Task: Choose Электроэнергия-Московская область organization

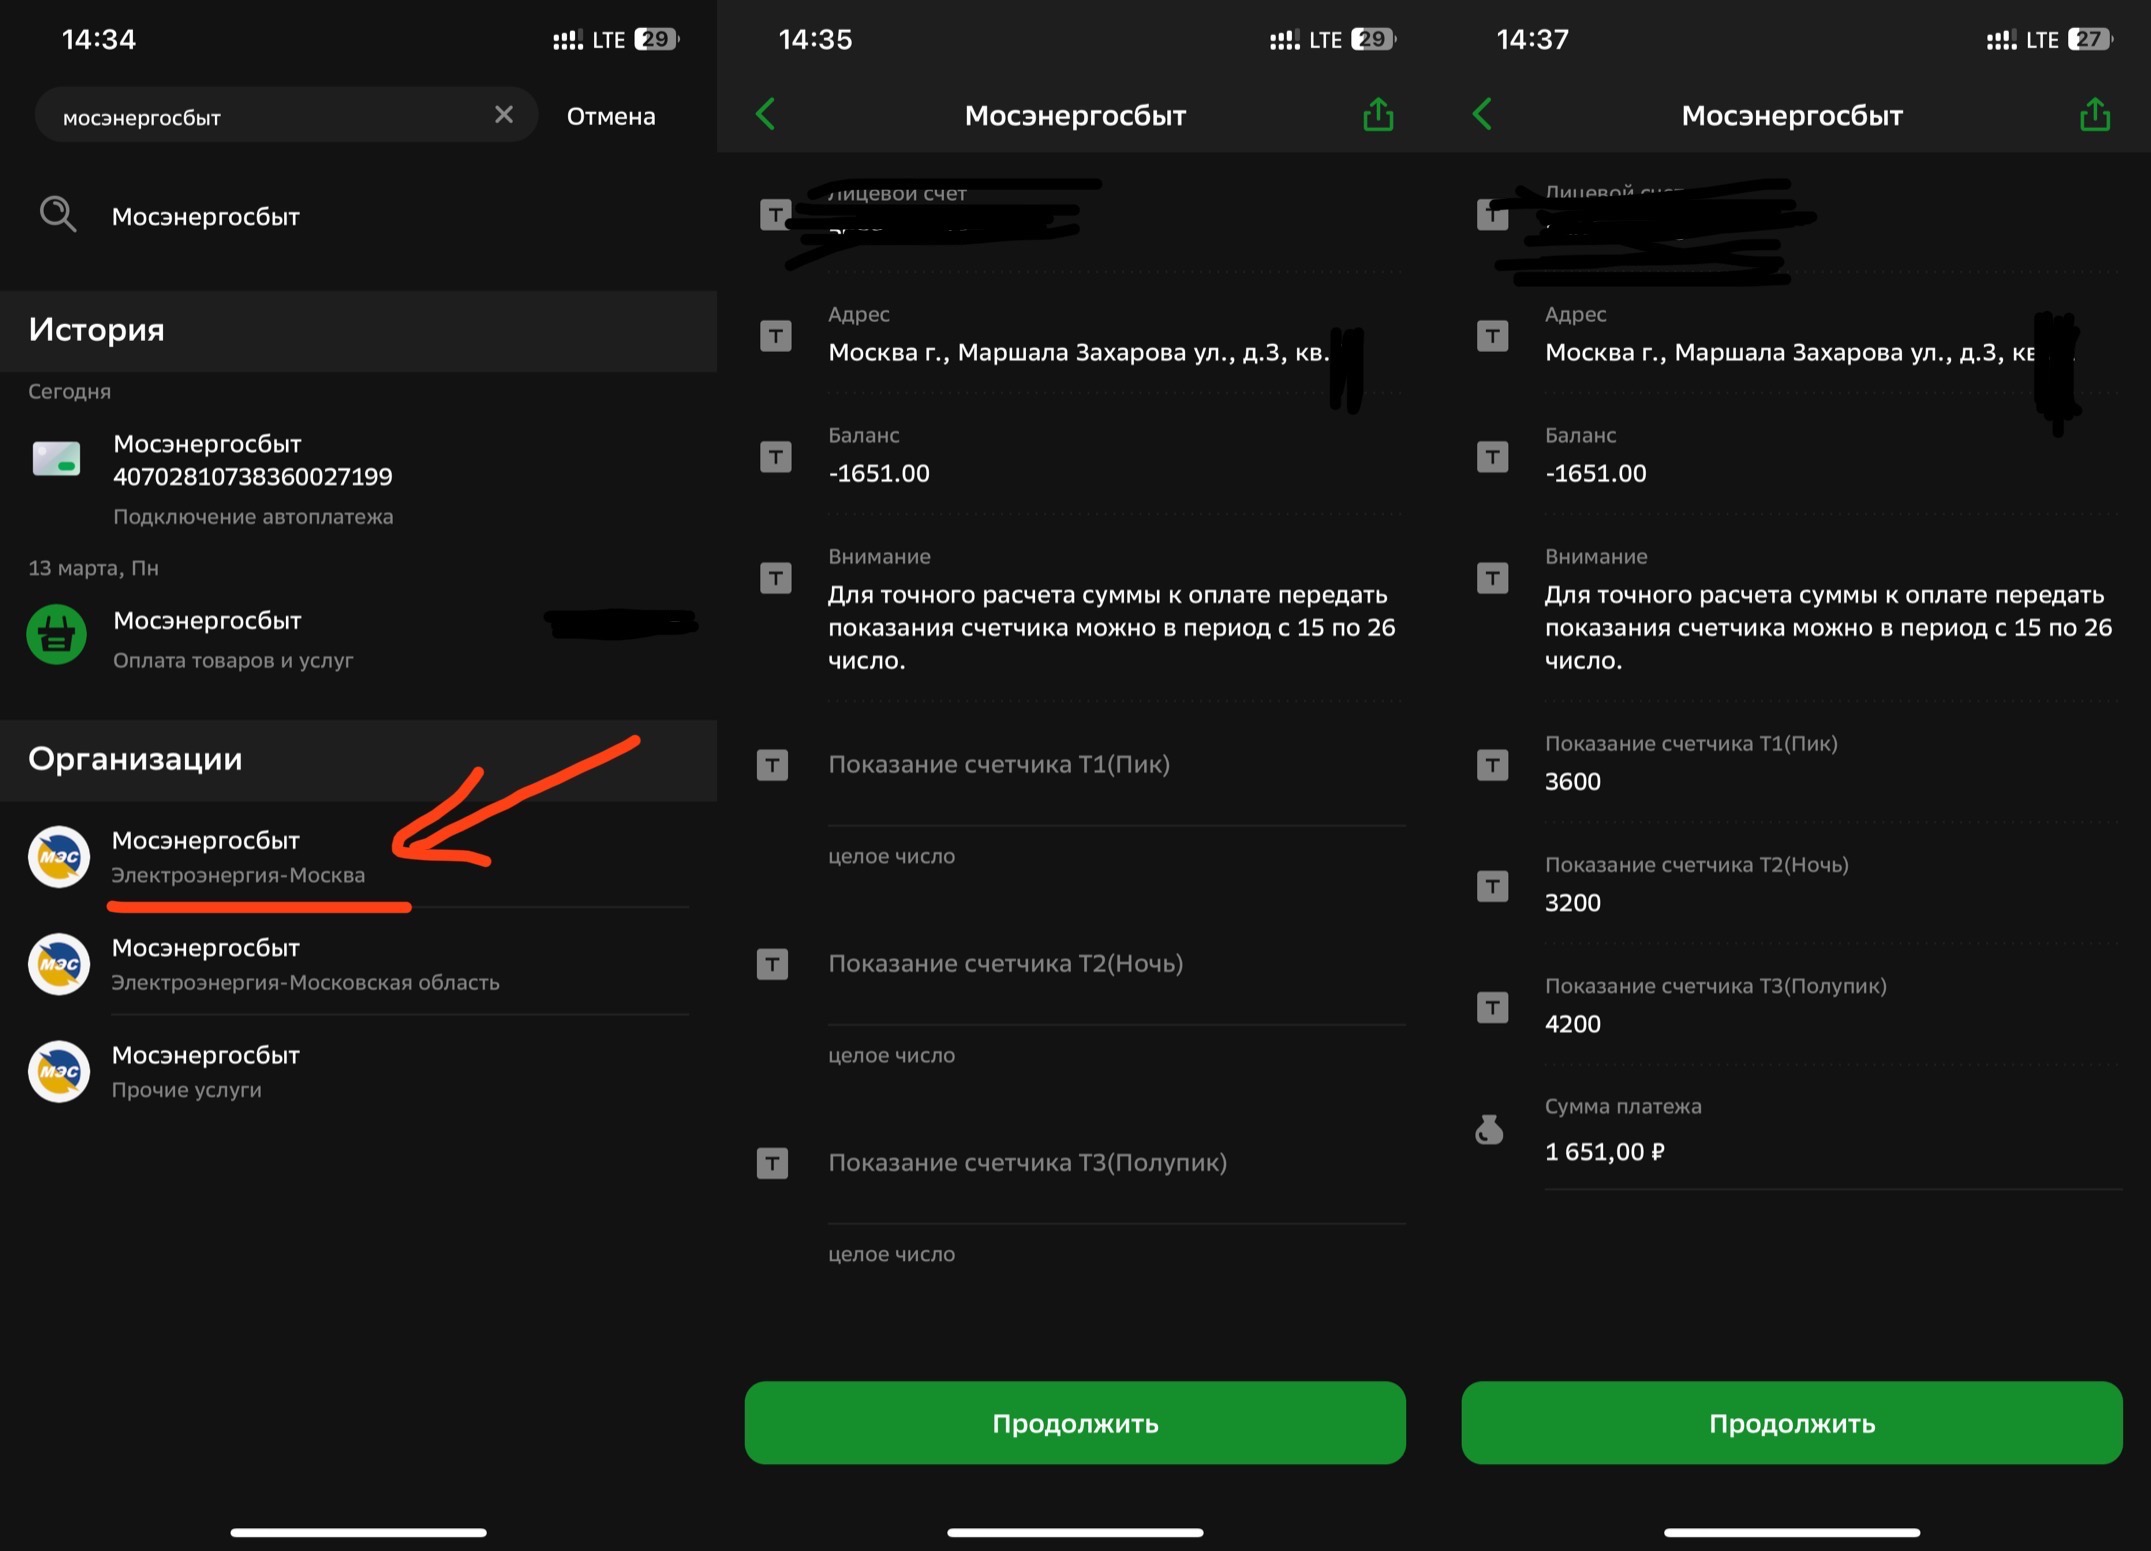Action: (x=359, y=964)
